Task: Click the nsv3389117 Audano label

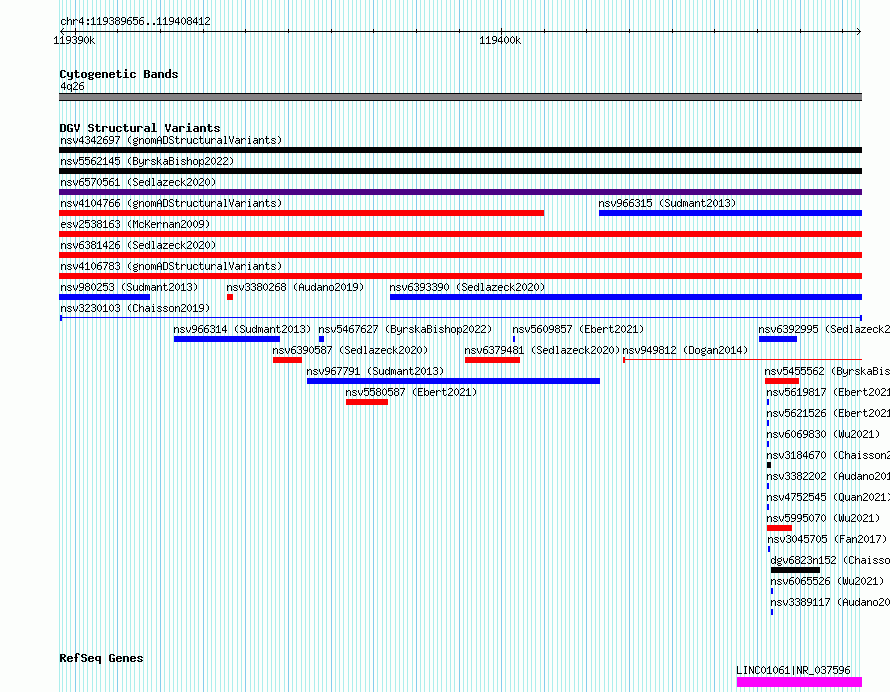Action: tap(830, 602)
